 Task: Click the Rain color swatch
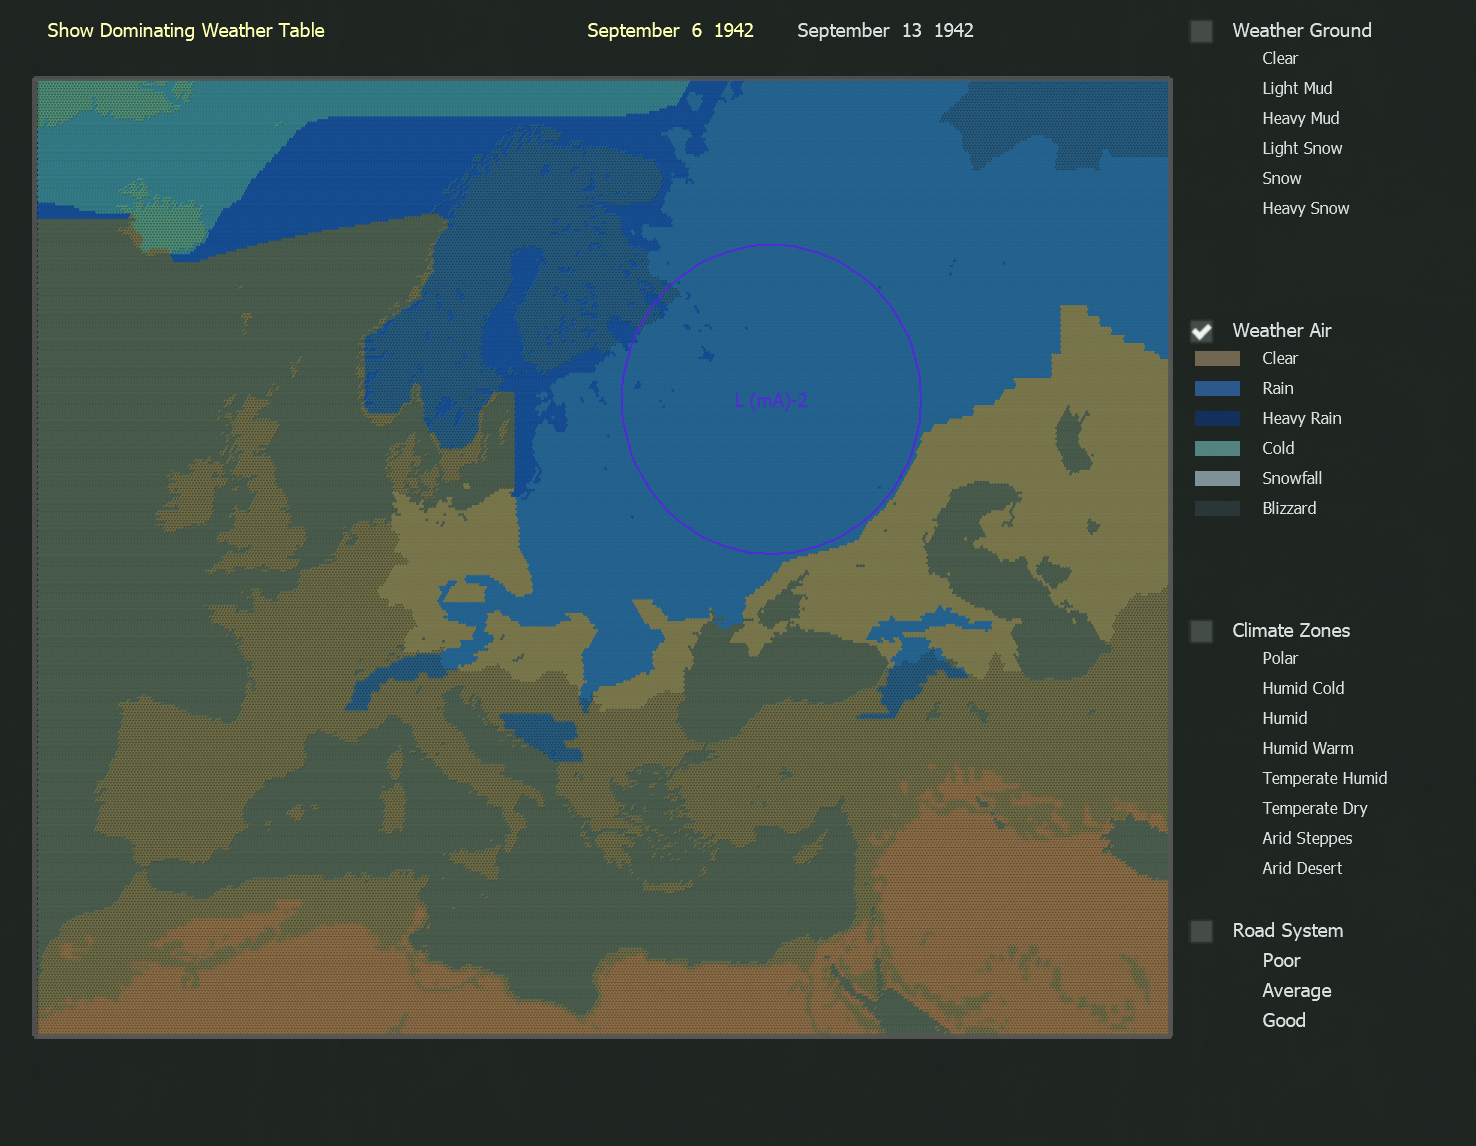pos(1217,388)
